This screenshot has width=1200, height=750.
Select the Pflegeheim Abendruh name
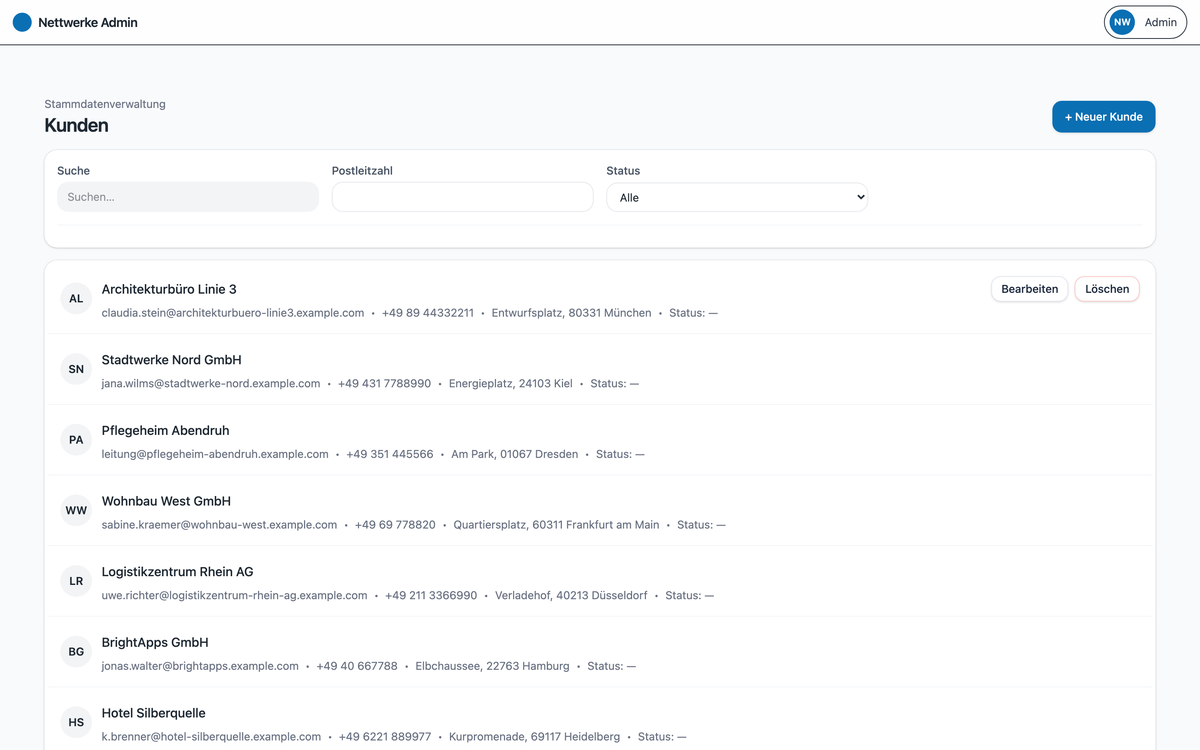165,431
